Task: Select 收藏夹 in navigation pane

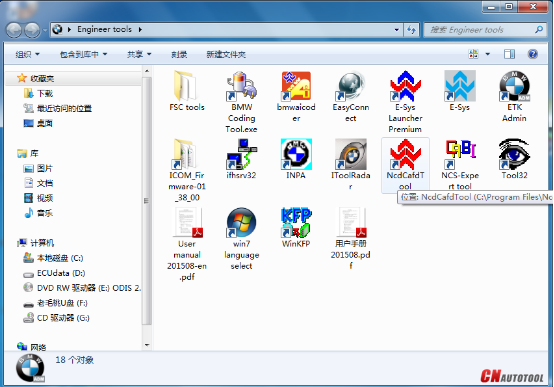Action: point(42,78)
